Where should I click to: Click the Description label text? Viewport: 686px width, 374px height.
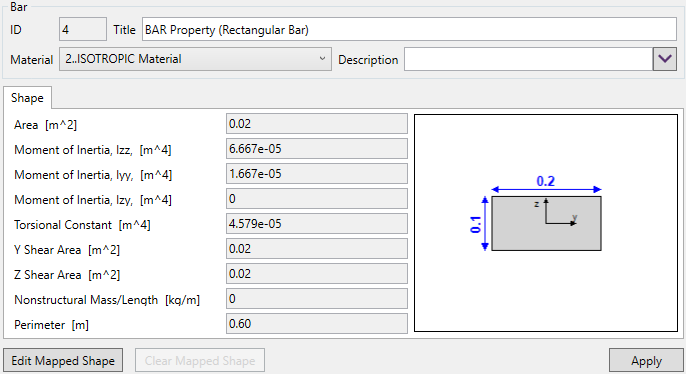point(368,59)
